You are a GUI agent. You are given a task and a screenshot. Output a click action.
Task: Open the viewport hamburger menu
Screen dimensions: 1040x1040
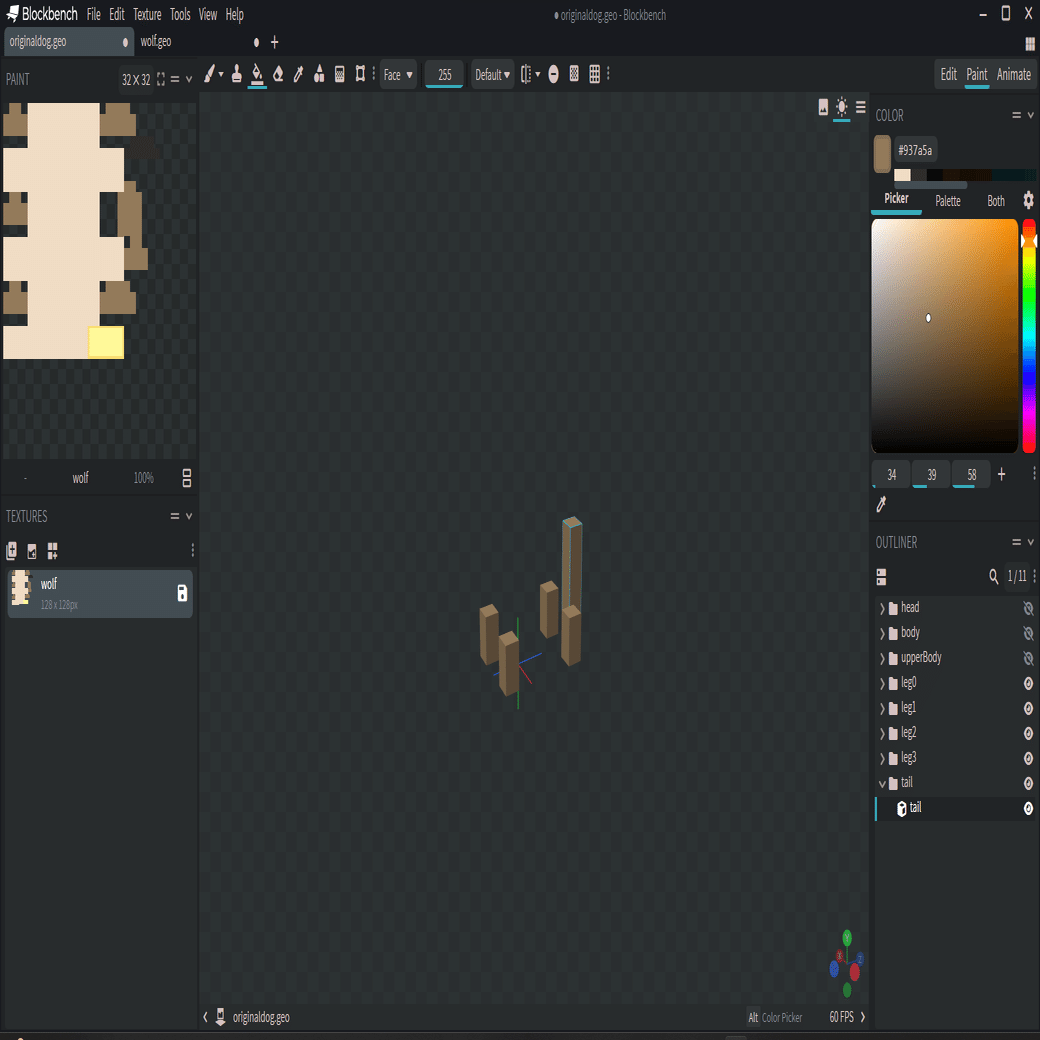[x=860, y=107]
